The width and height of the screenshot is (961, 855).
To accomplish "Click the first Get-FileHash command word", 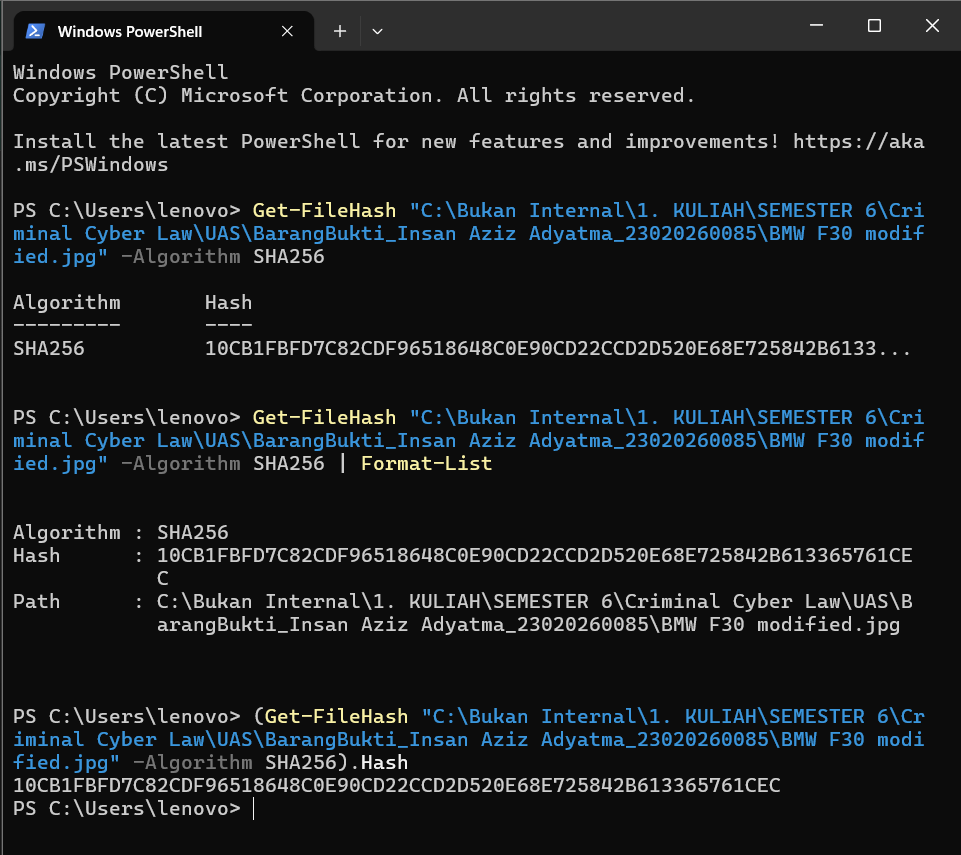I will click(324, 210).
